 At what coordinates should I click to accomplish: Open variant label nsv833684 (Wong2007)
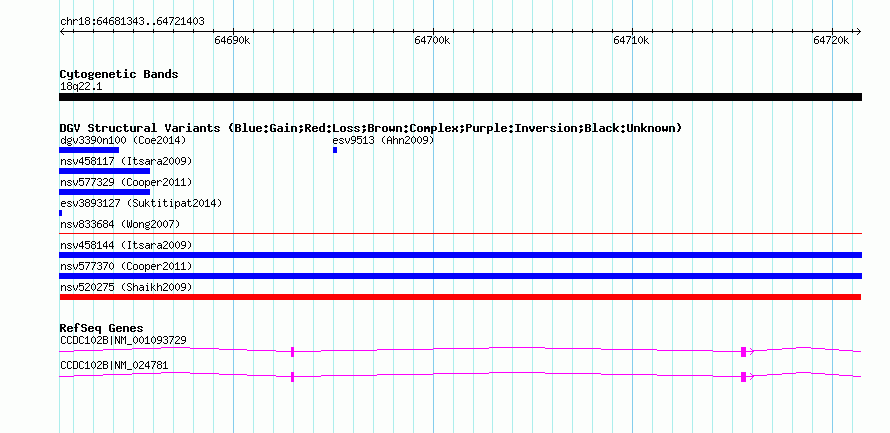[120, 225]
